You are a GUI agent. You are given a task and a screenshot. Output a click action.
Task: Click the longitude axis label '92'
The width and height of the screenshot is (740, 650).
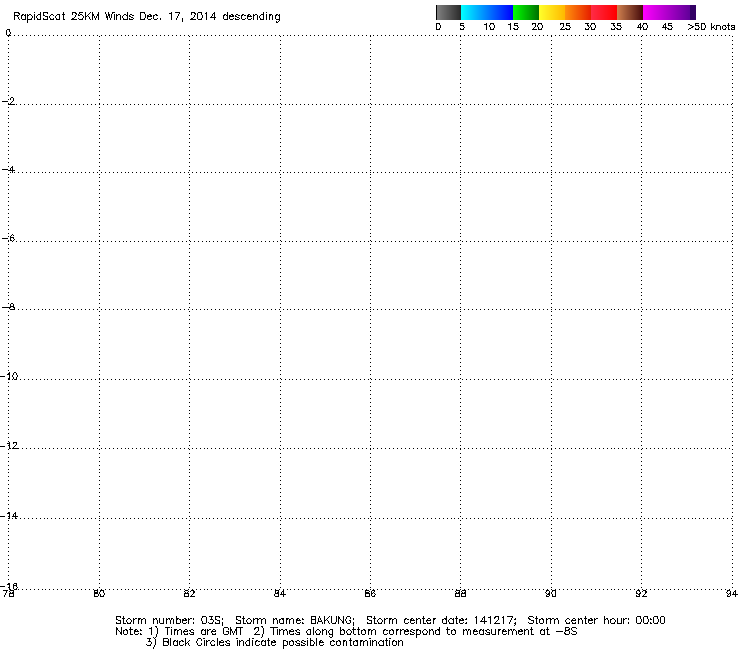click(641, 594)
